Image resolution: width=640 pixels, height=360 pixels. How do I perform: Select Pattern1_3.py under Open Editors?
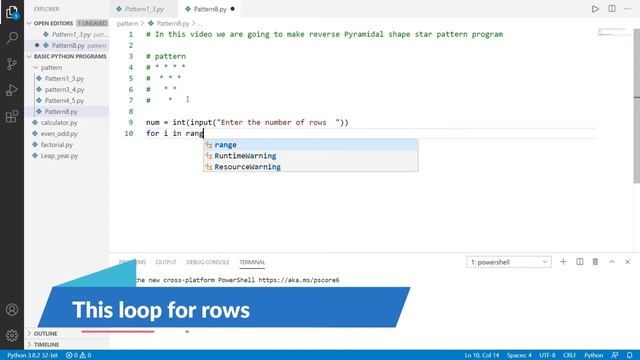pos(71,34)
